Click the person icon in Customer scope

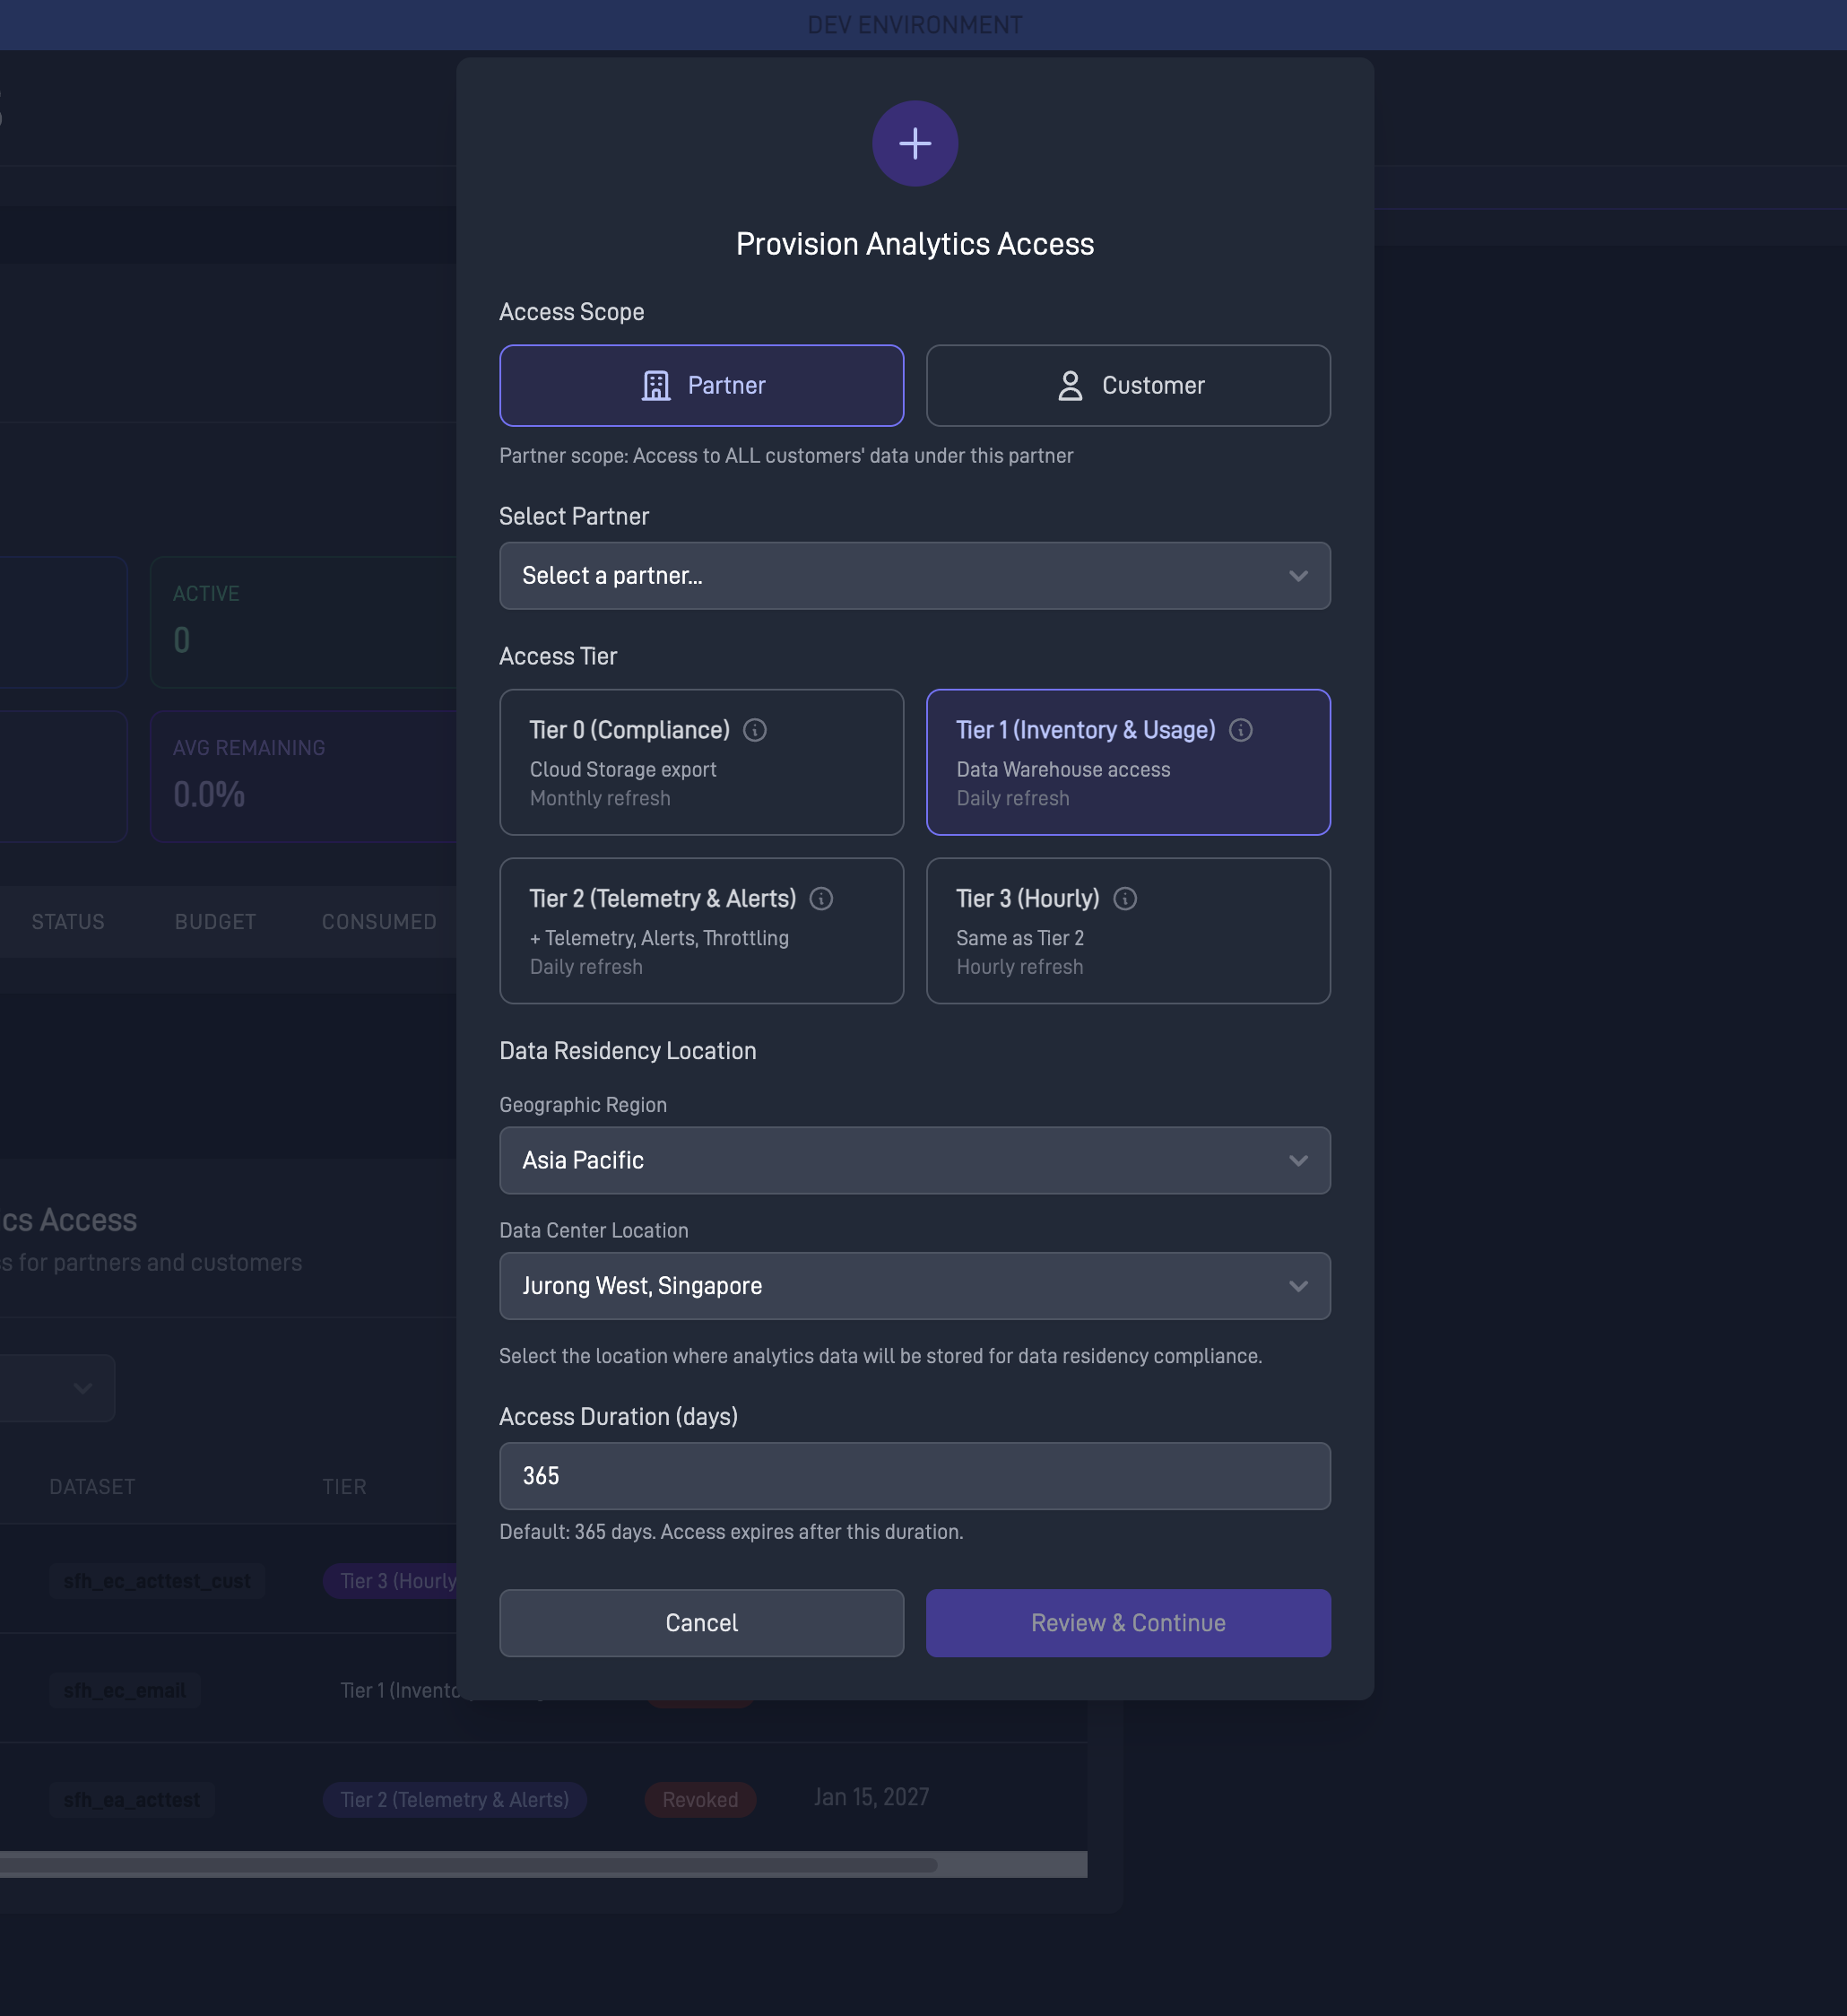coord(1069,386)
